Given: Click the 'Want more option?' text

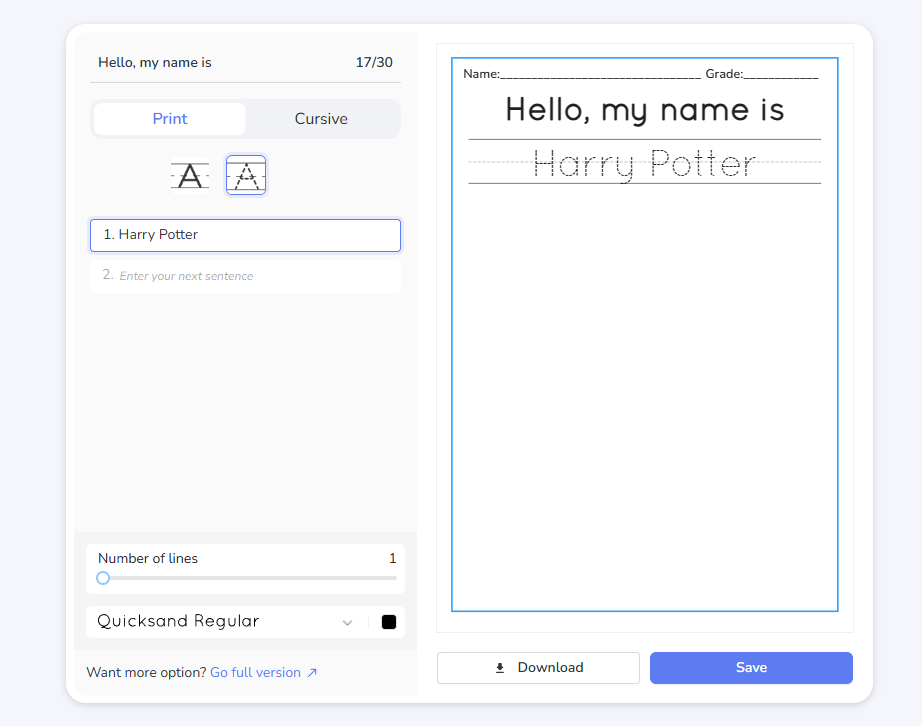Looking at the screenshot, I should [146, 673].
